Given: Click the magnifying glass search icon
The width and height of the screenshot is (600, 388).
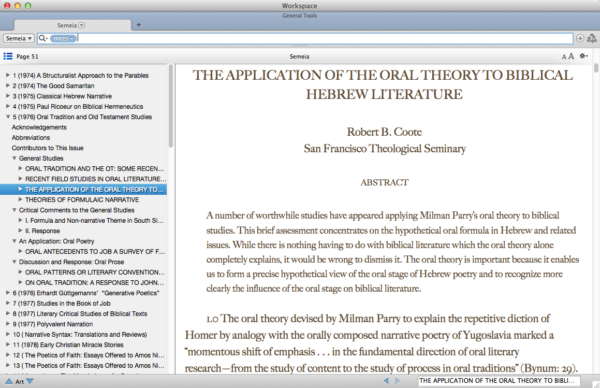Looking at the screenshot, I should click(x=42, y=38).
